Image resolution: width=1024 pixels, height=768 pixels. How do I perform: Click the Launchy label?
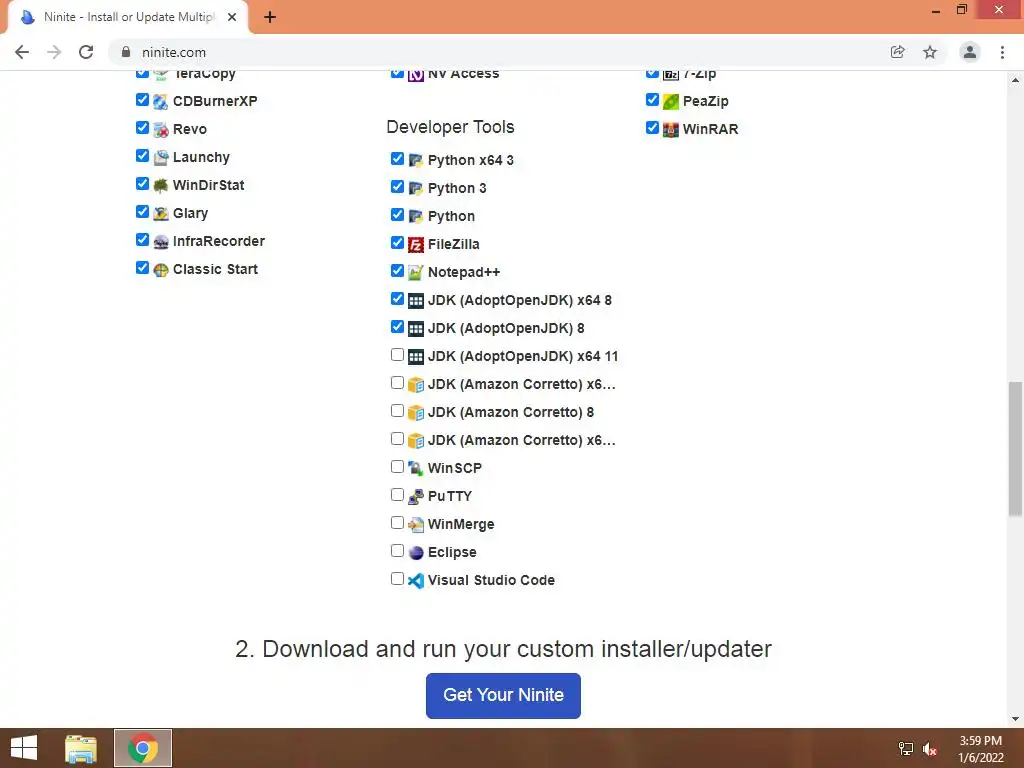(201, 157)
